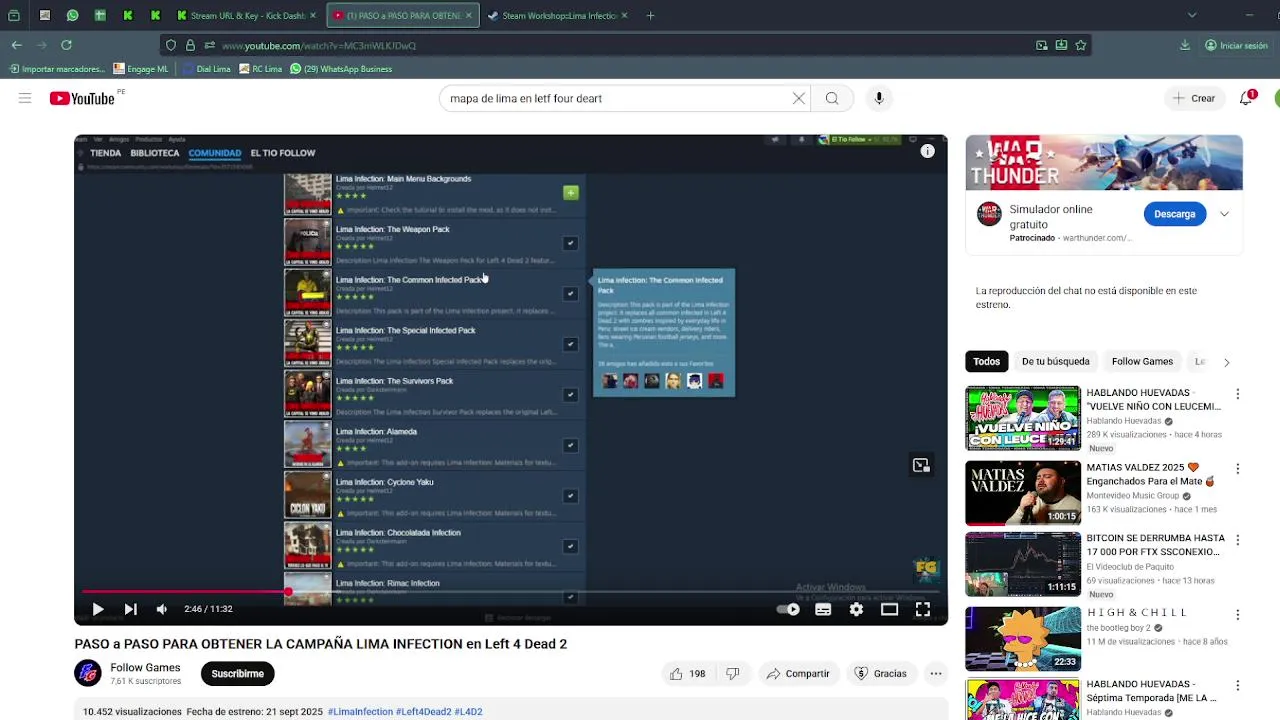Open BITCOIN SE DERRUMBA video title
Viewport: 1280px width, 720px height.
point(1155,545)
